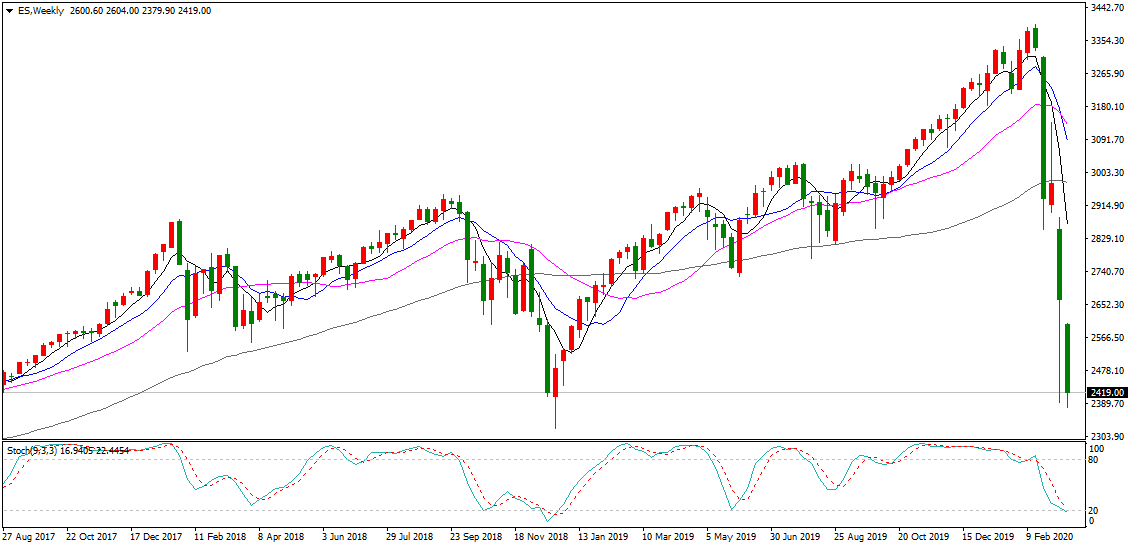Click the stochastic 80 level axis label

pos(1094,460)
